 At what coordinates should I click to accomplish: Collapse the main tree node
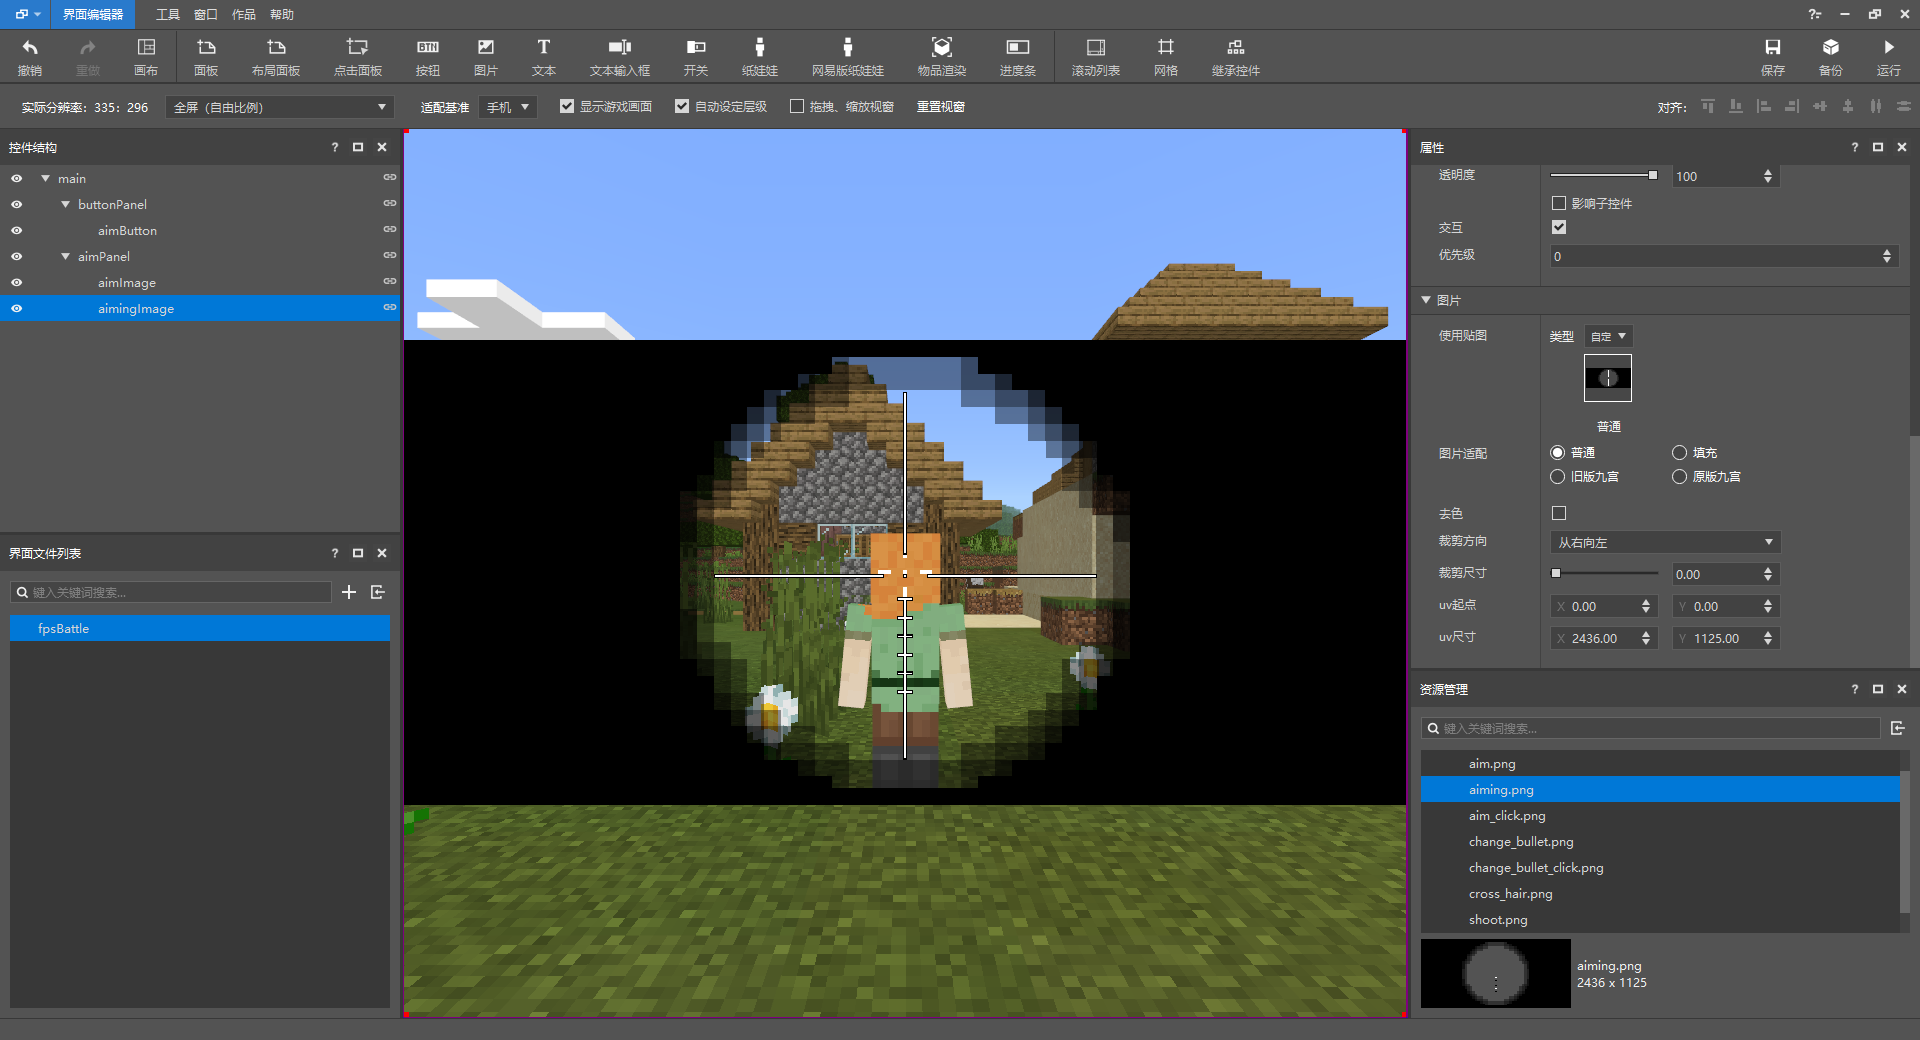[46, 178]
